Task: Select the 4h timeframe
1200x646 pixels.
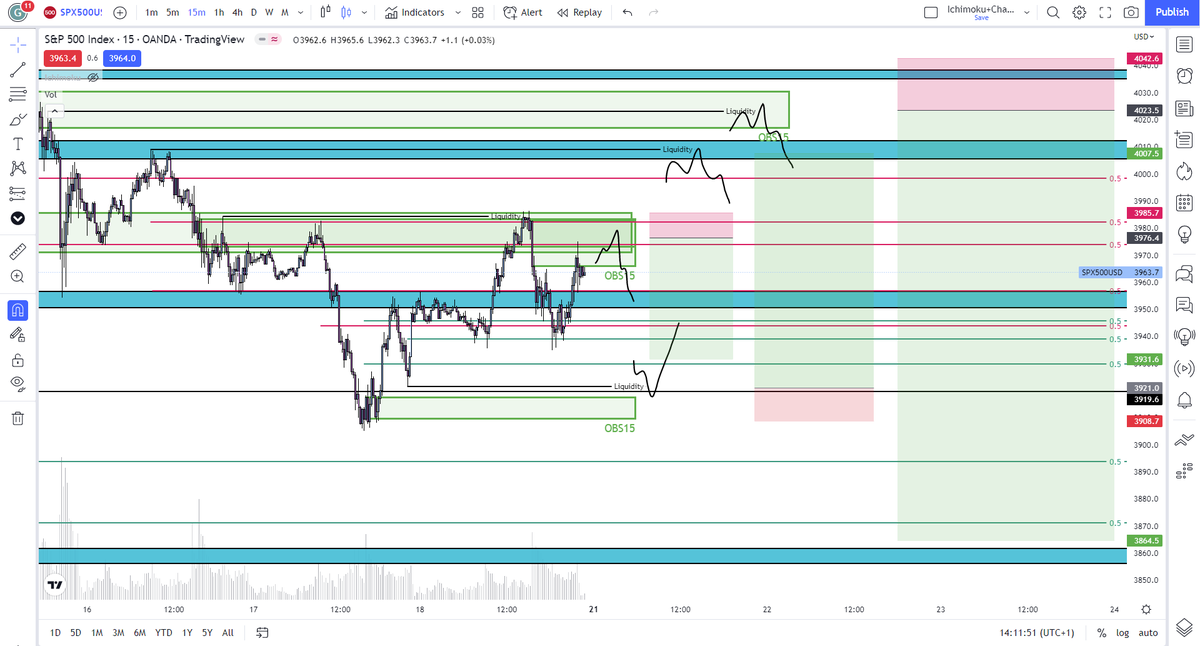Action: (x=237, y=12)
